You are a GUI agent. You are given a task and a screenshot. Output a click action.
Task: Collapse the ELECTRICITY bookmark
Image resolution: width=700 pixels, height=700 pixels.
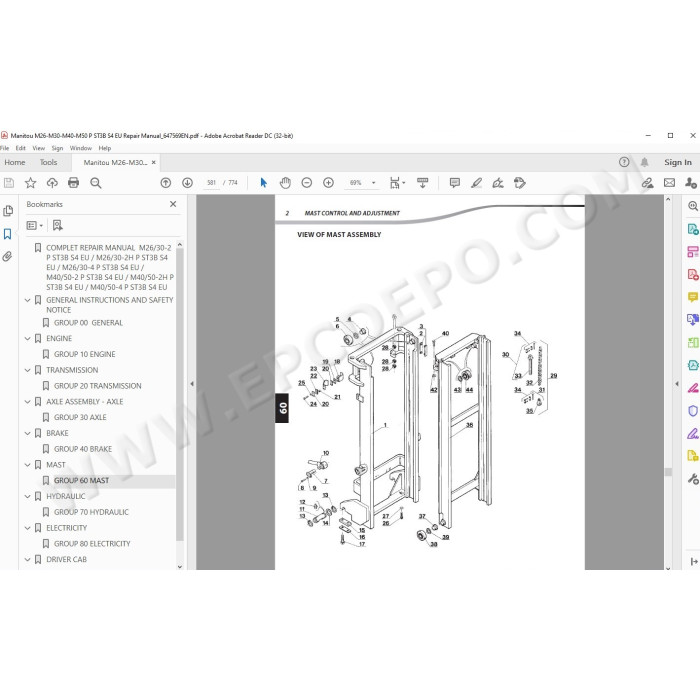[28, 528]
